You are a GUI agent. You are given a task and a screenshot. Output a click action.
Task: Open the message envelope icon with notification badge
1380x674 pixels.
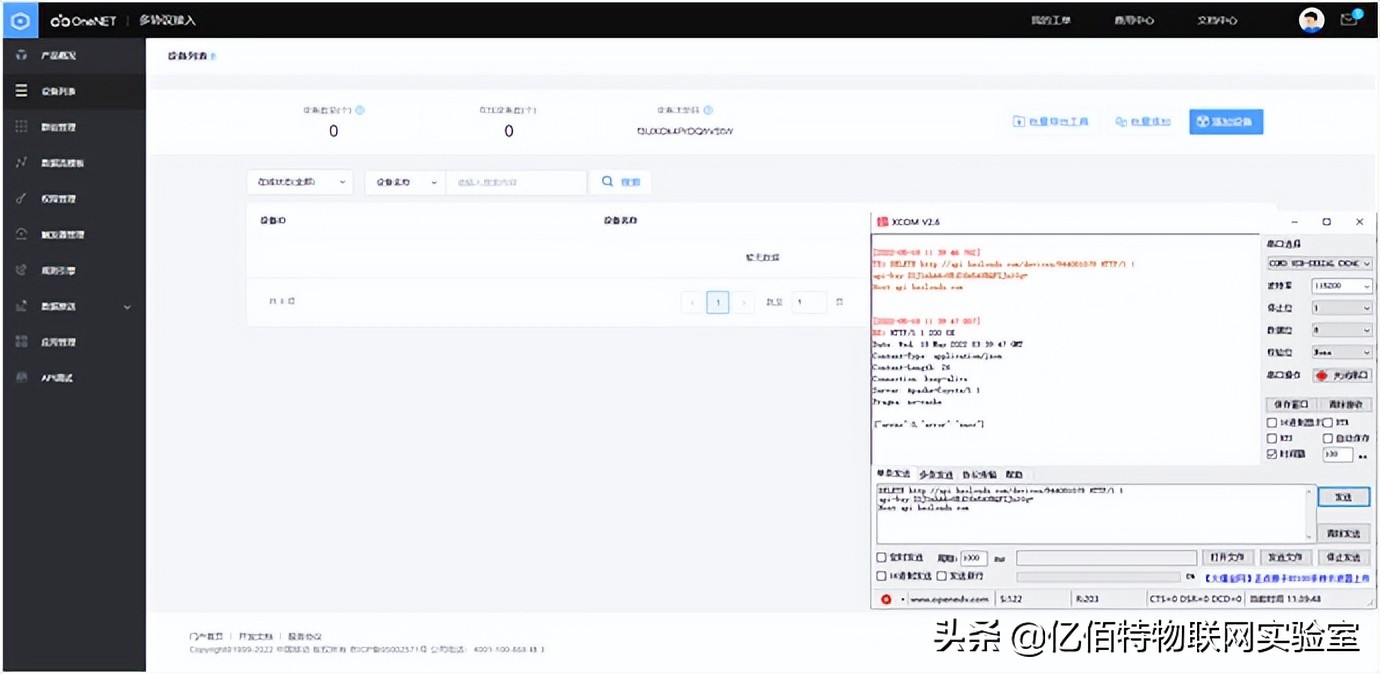pos(1347,19)
